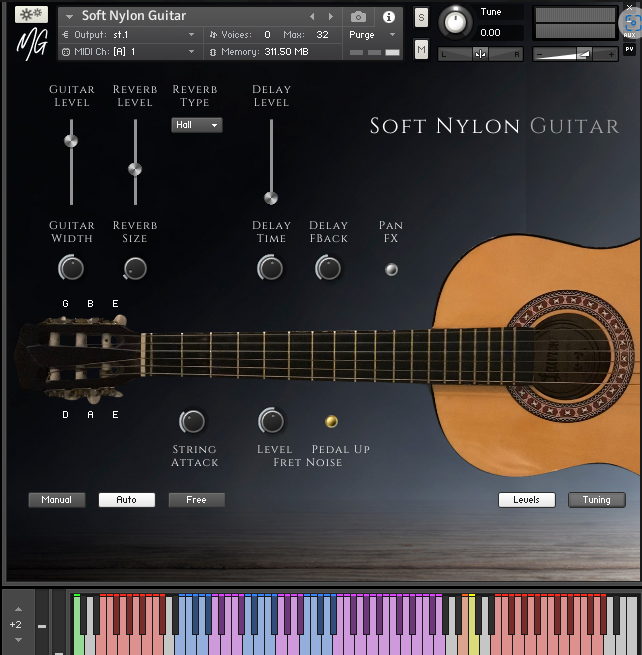Switch to the Levels tab
The height and width of the screenshot is (655, 642).
(526, 500)
